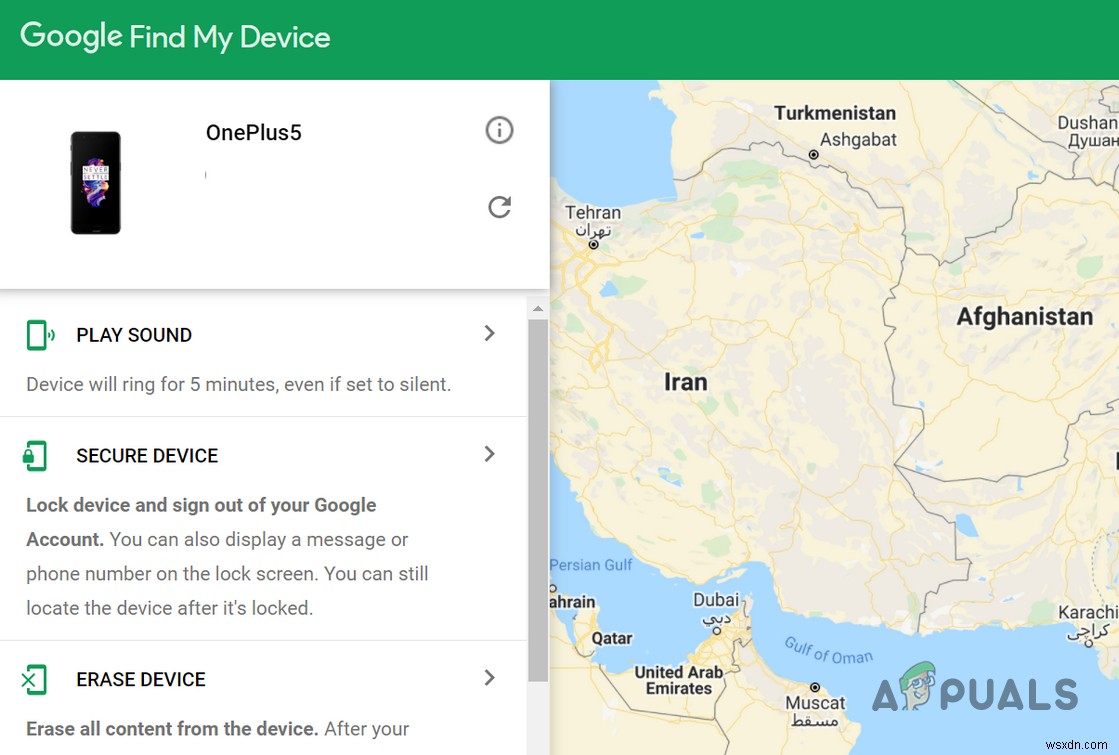This screenshot has width=1119, height=755.
Task: Click the erase icon beside Erase Device
Action: pyautogui.click(x=36, y=679)
